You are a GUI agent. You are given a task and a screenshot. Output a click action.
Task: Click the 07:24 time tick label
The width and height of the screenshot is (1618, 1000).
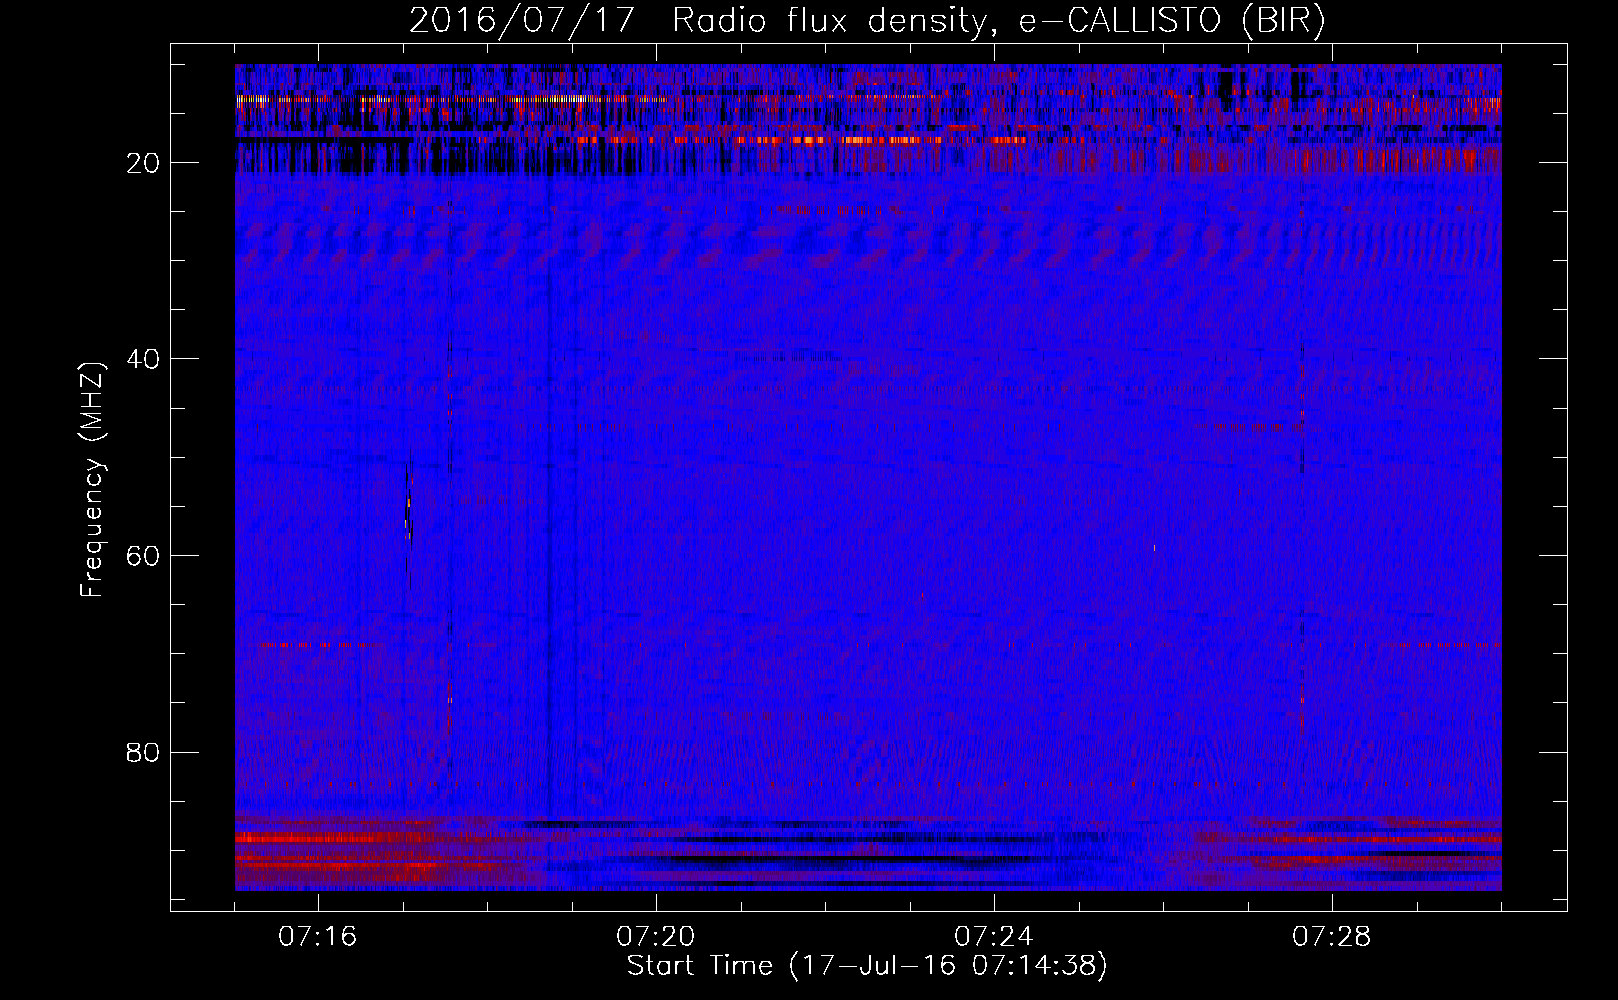coord(994,937)
